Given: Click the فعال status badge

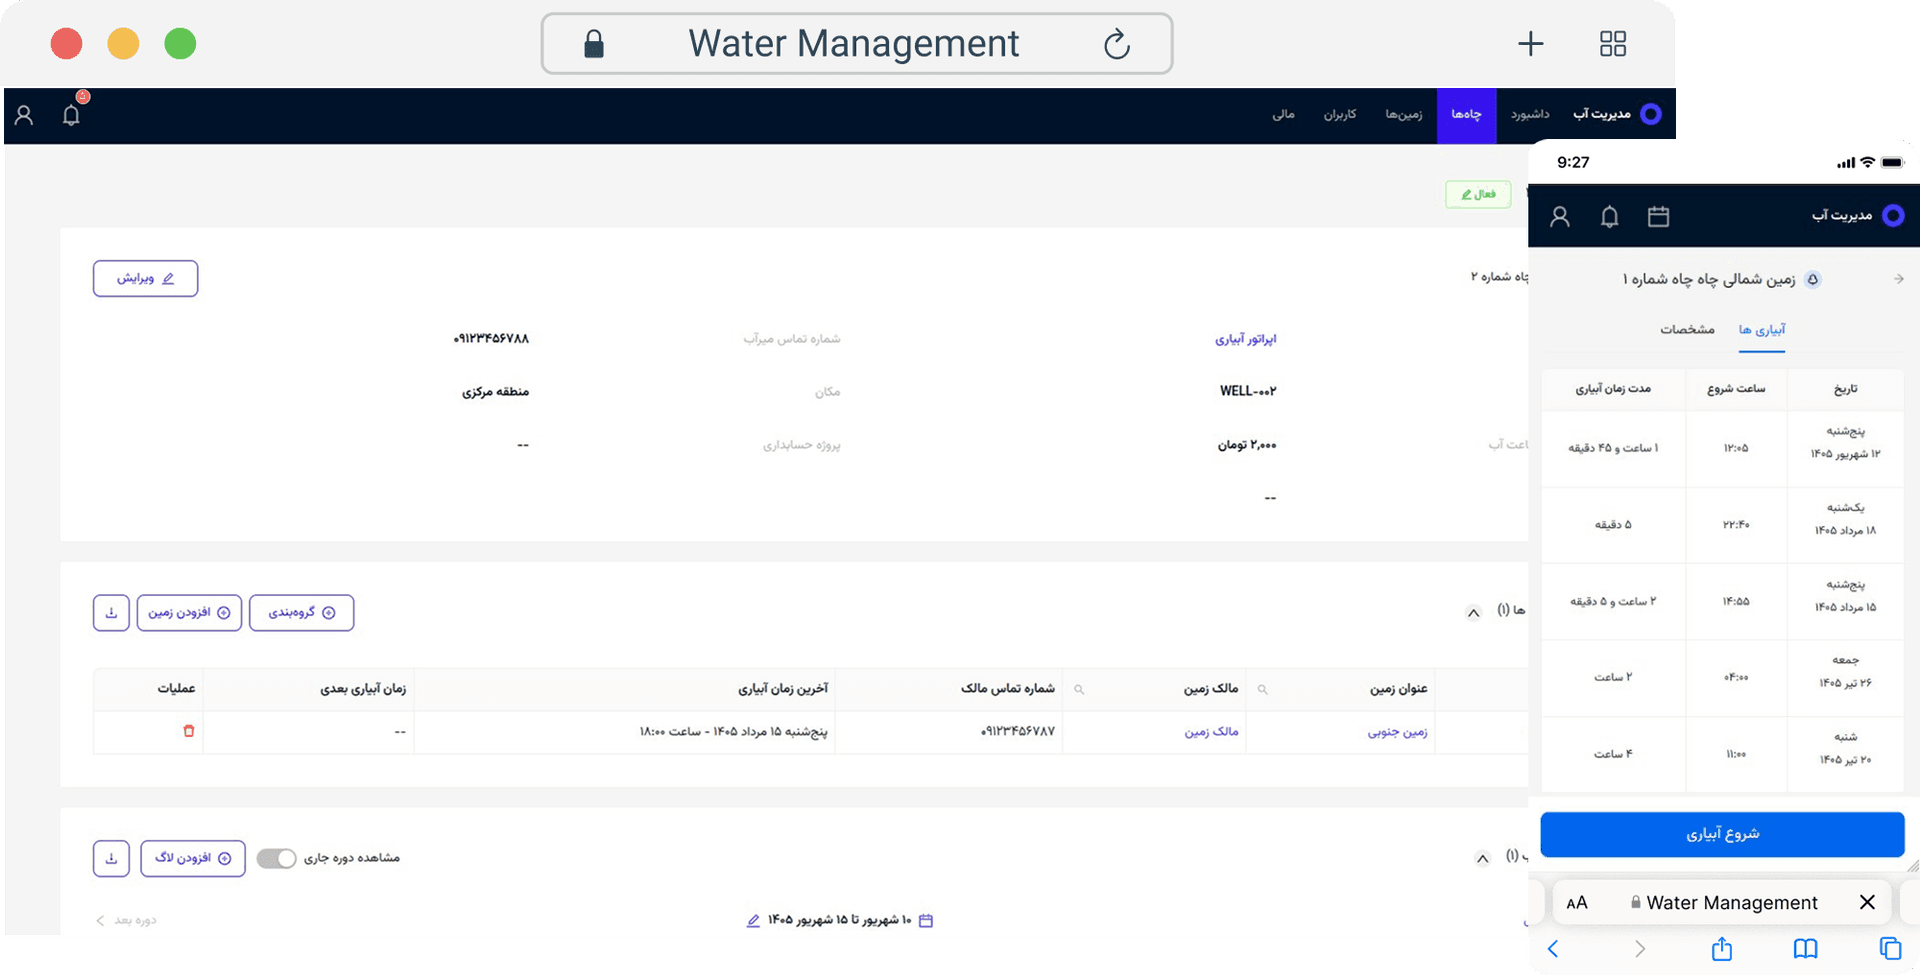Looking at the screenshot, I should pos(1478,194).
